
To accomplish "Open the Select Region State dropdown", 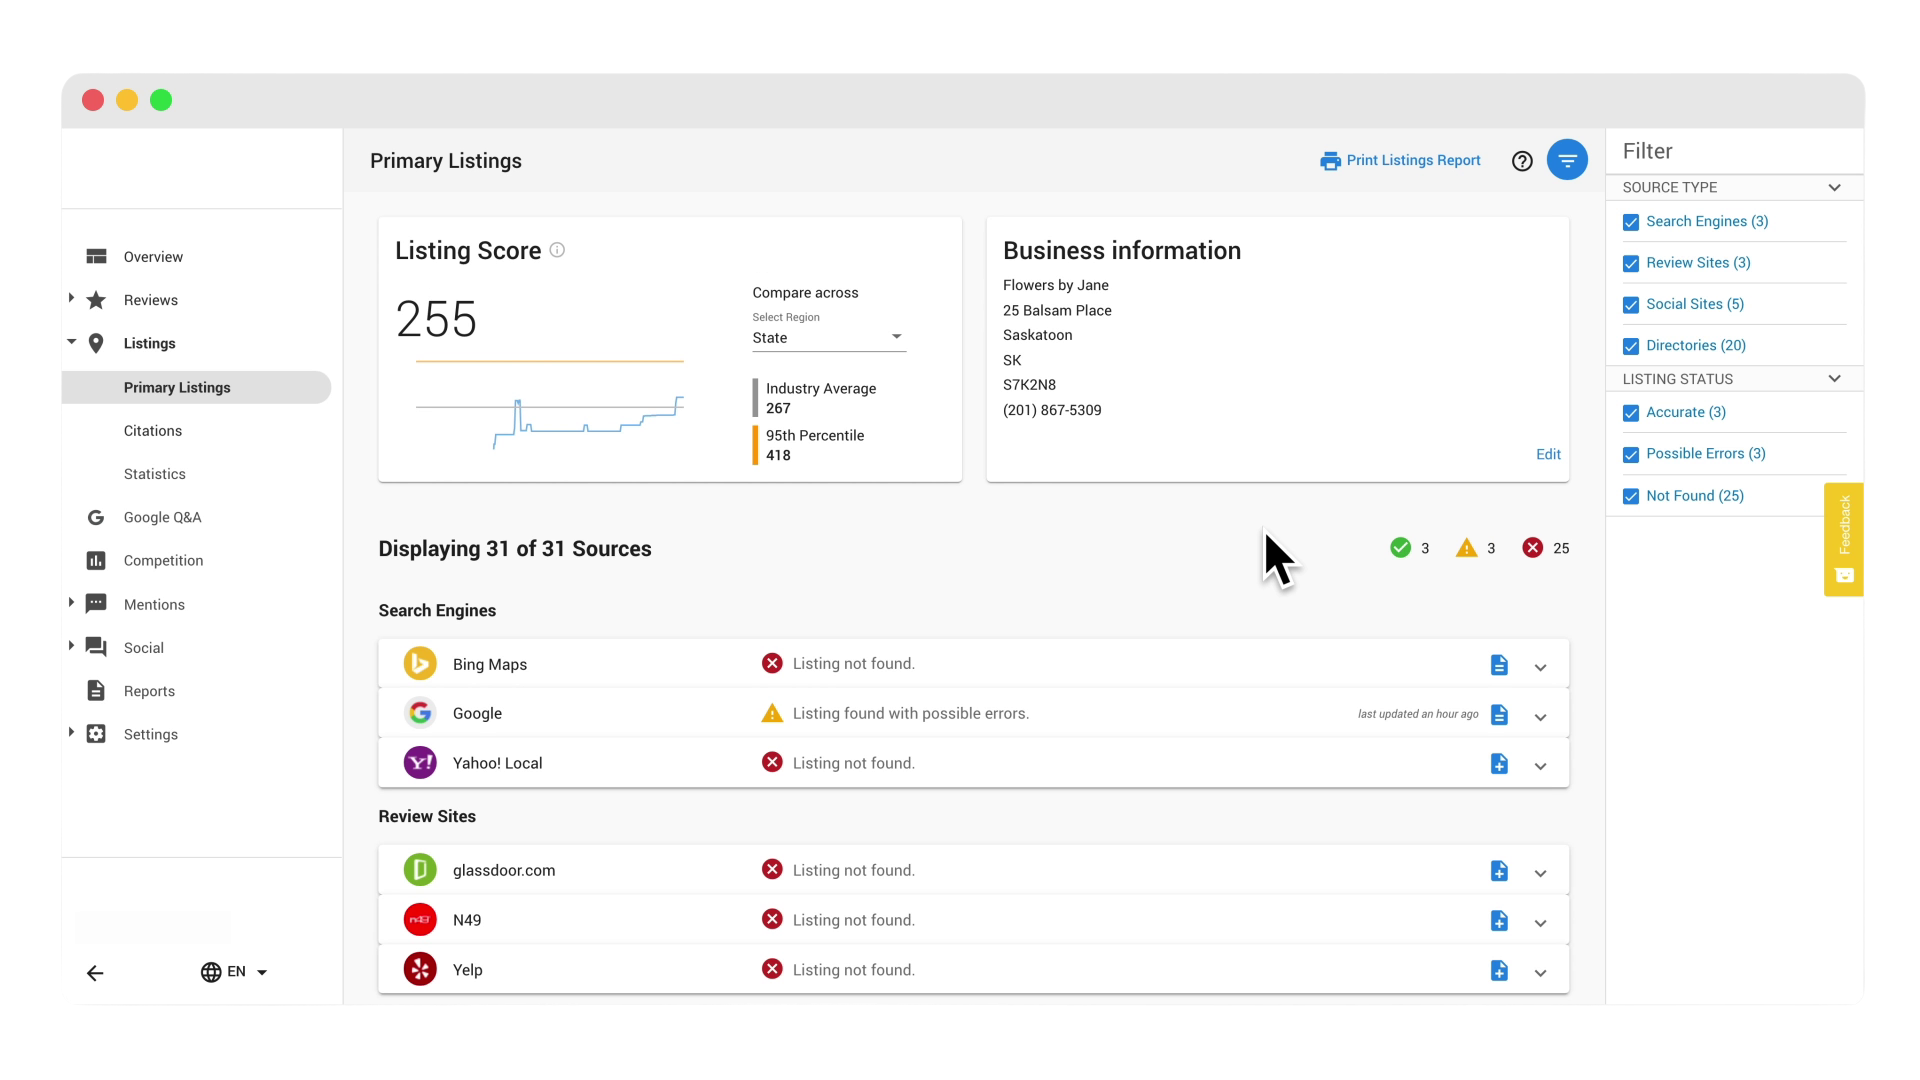I will coord(824,336).
